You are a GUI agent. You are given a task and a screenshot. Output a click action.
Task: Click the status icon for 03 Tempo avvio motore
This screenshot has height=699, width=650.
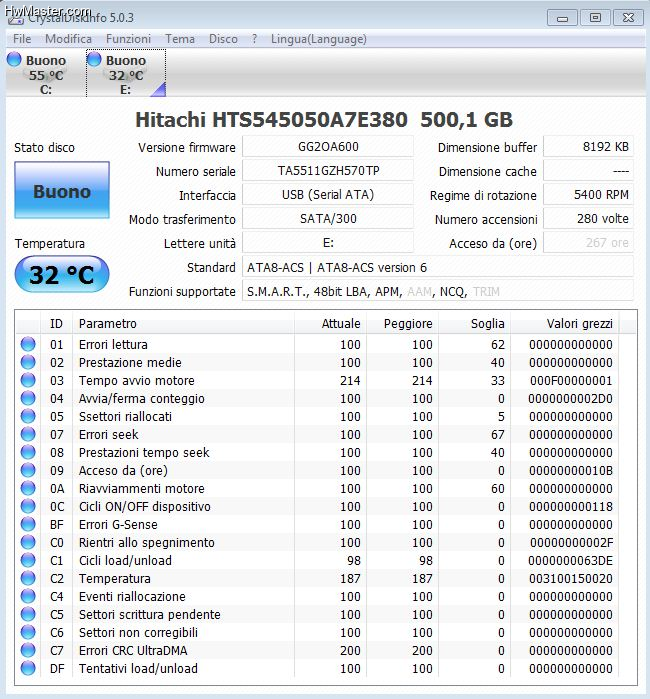click(28, 380)
